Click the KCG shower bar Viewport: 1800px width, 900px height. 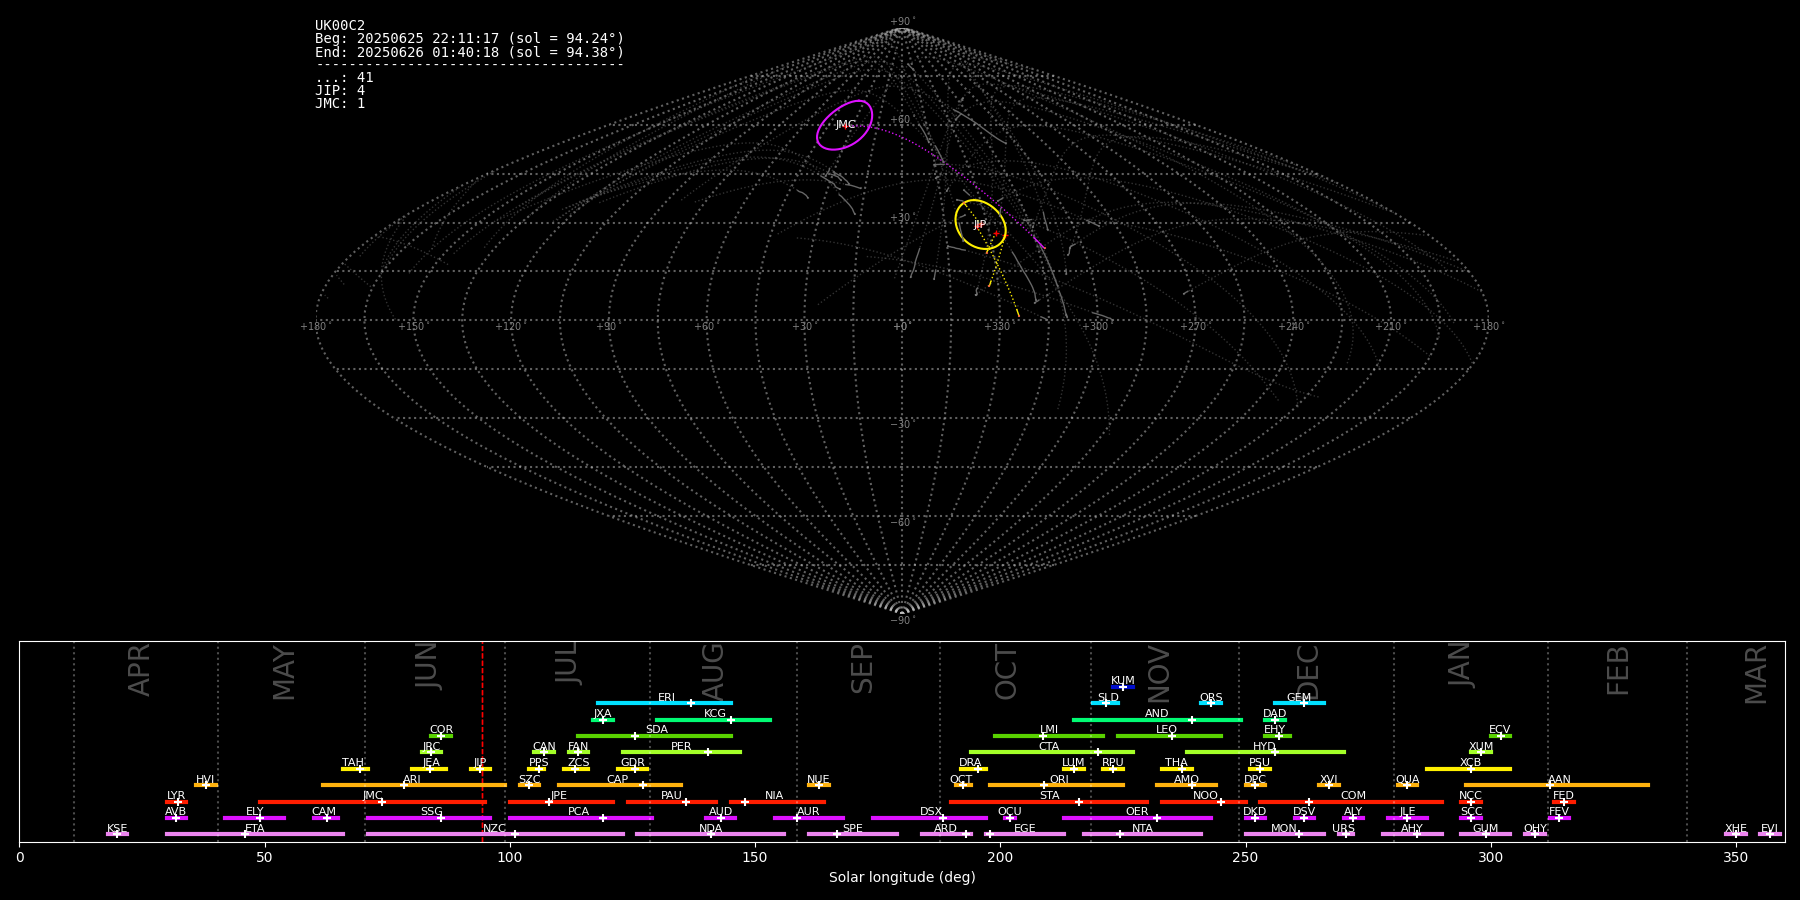[713, 719]
